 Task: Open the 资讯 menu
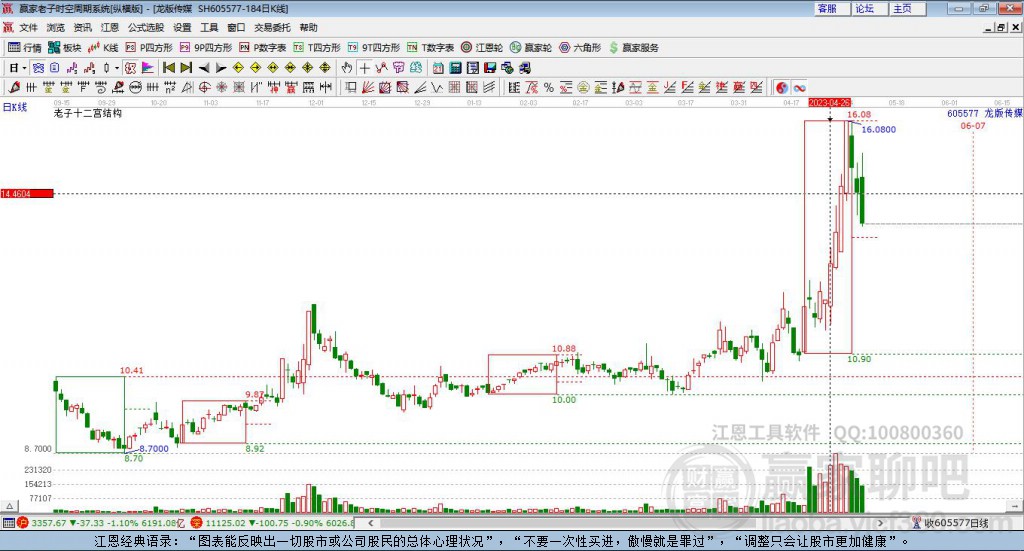(82, 27)
